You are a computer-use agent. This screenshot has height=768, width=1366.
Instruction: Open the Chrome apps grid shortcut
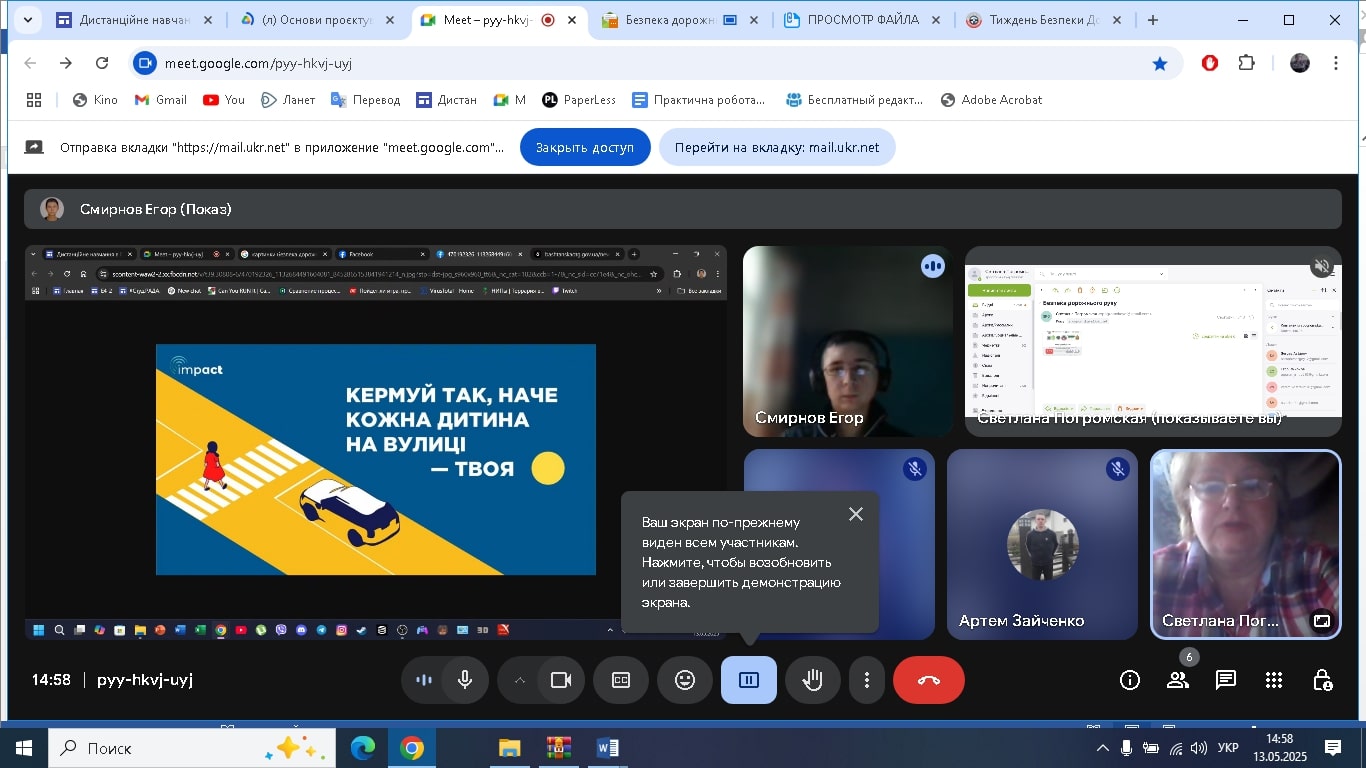pyautogui.click(x=34, y=100)
